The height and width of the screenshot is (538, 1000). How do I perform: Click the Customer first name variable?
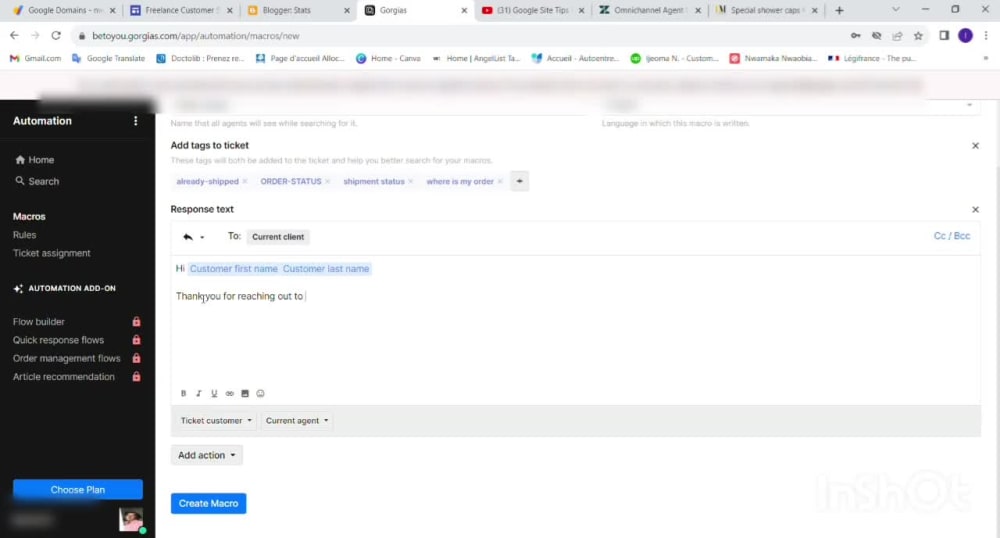233,269
